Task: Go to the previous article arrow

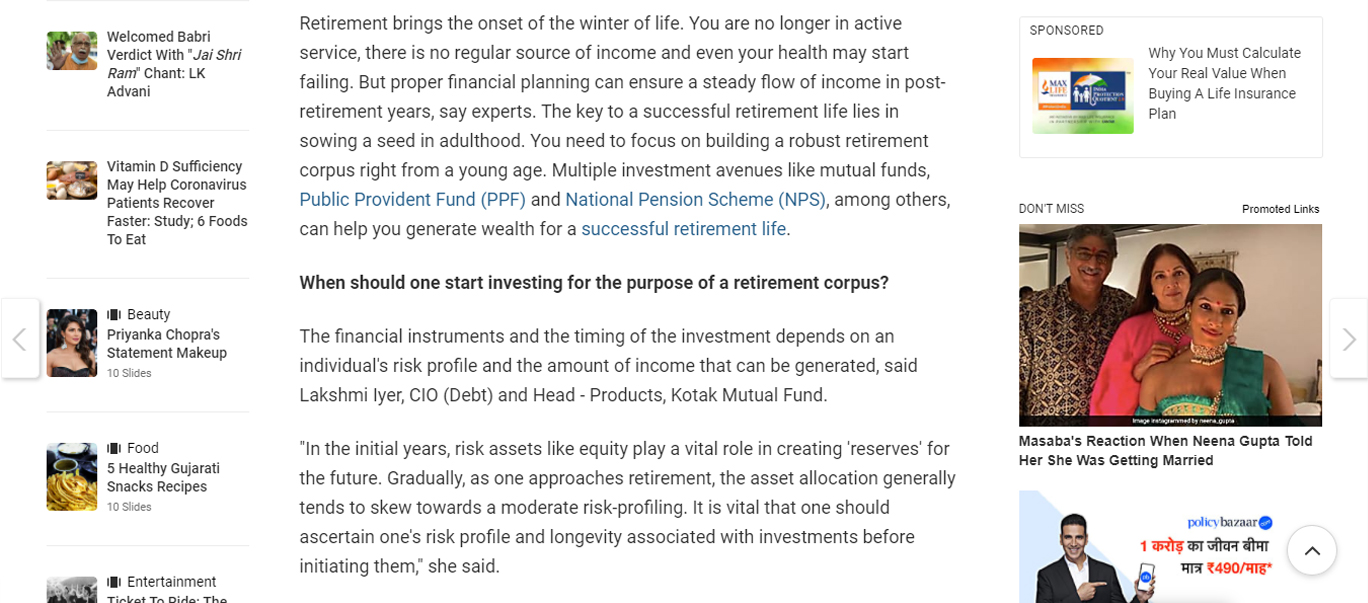Action: coord(19,339)
